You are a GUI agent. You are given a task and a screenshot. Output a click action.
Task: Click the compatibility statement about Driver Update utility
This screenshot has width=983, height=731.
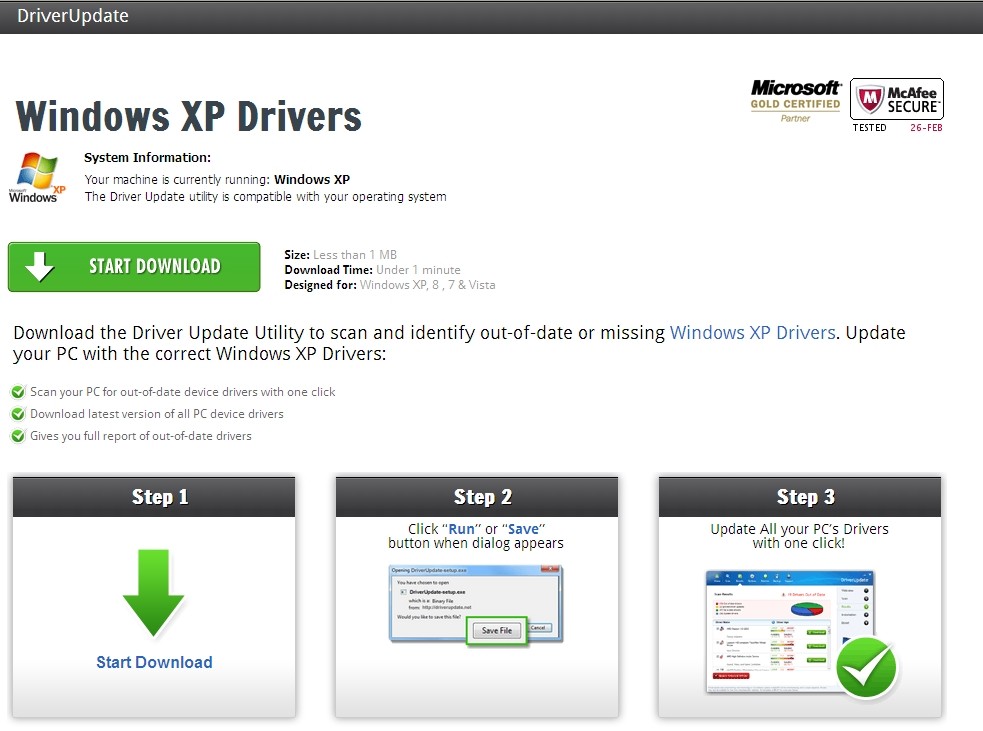point(265,197)
